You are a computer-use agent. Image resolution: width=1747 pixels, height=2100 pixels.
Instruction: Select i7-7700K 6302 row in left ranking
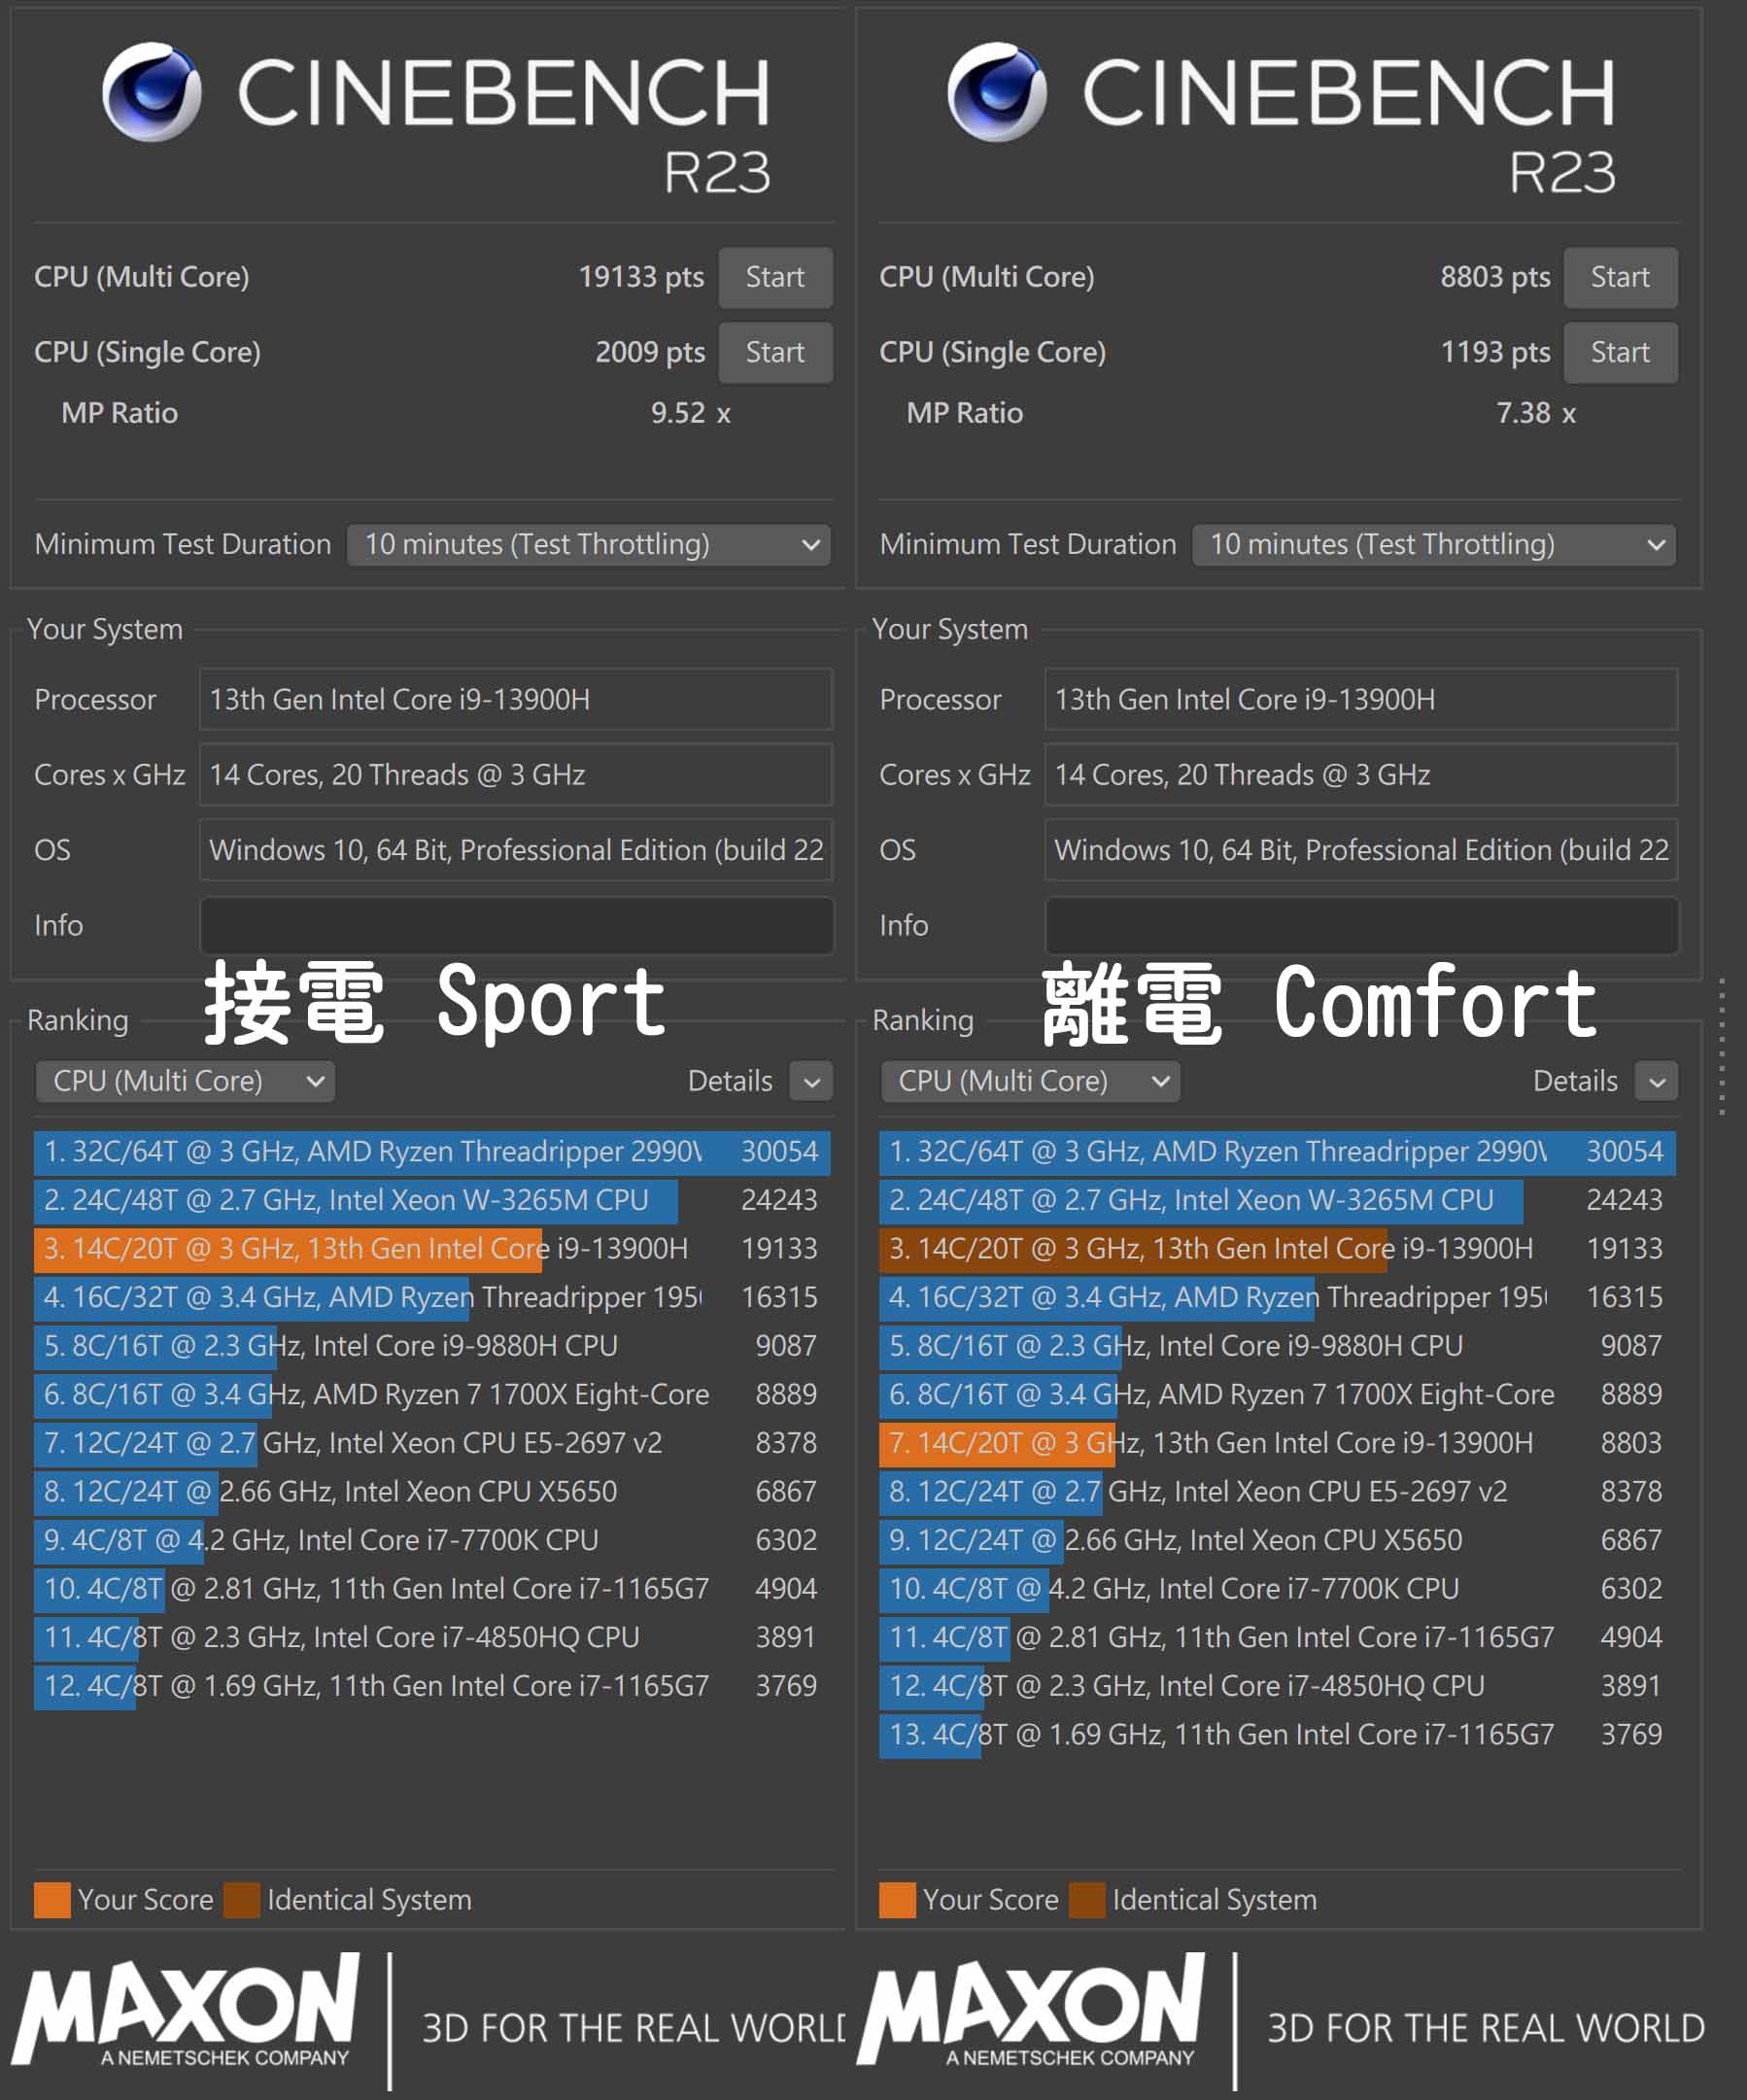pos(432,1541)
